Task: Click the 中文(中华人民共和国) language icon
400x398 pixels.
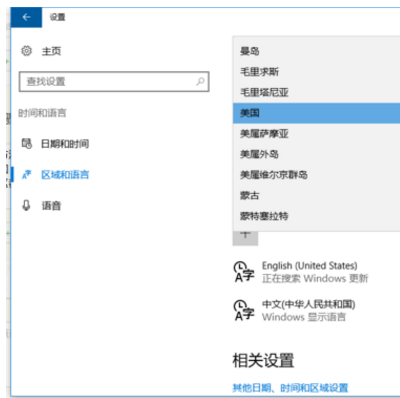Action: coord(244,311)
